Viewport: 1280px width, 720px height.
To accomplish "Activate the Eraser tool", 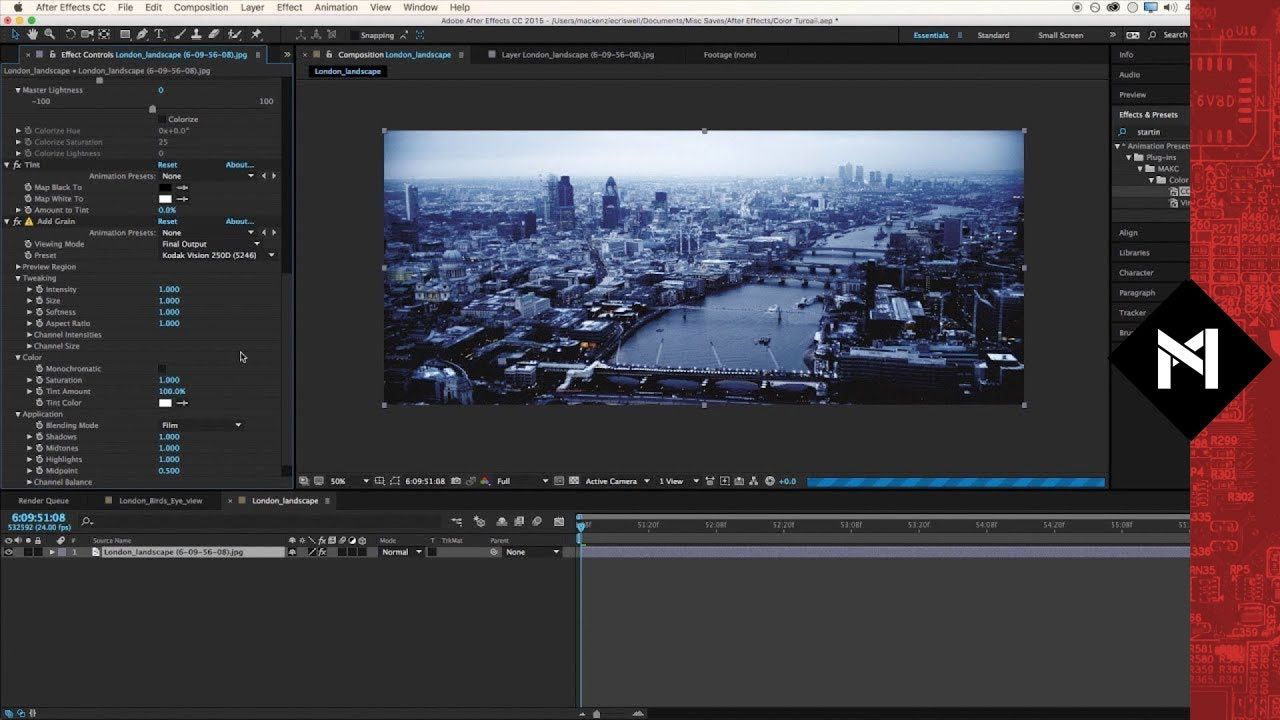I will 214,35.
